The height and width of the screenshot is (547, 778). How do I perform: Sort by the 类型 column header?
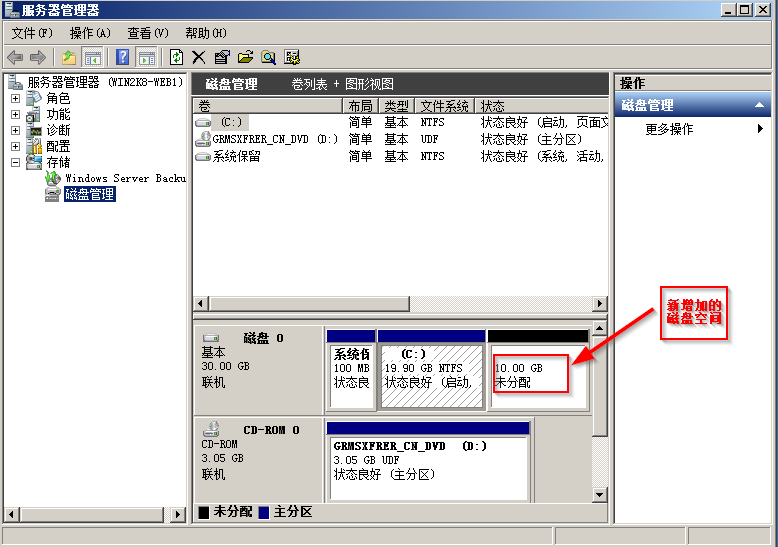click(x=397, y=106)
